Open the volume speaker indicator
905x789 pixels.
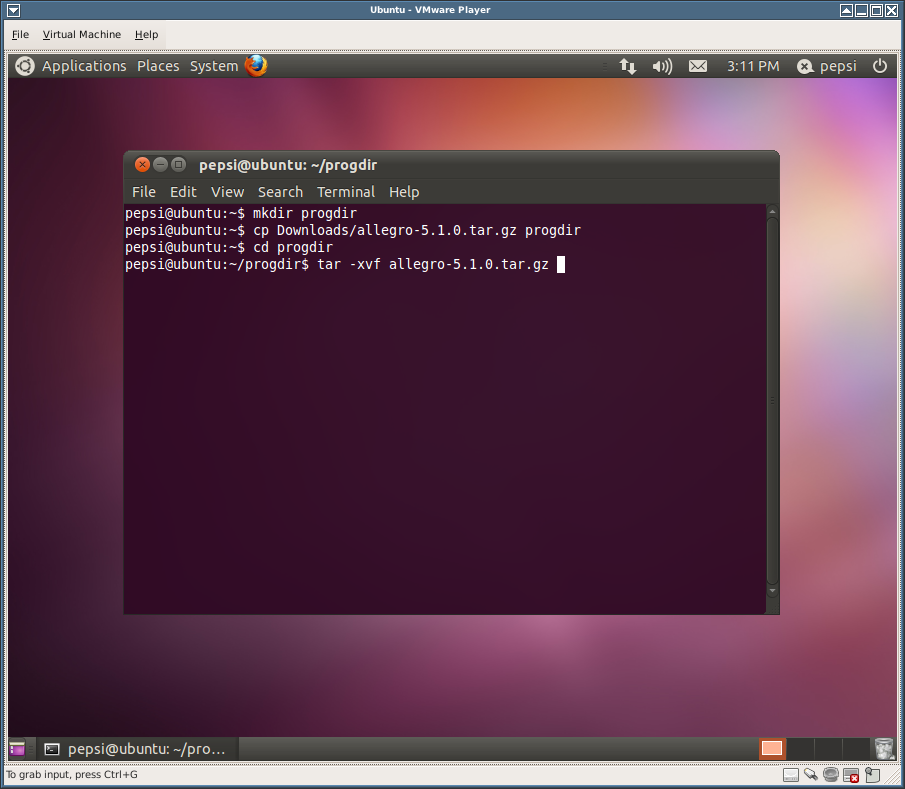(662, 66)
